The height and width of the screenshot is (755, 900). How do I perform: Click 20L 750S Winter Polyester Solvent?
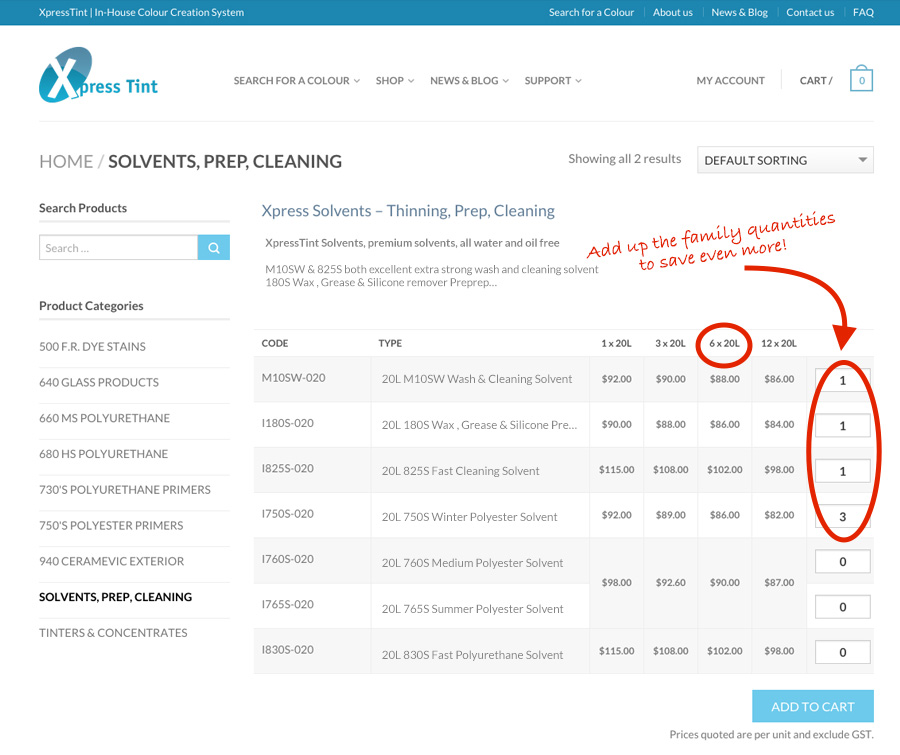(x=469, y=517)
